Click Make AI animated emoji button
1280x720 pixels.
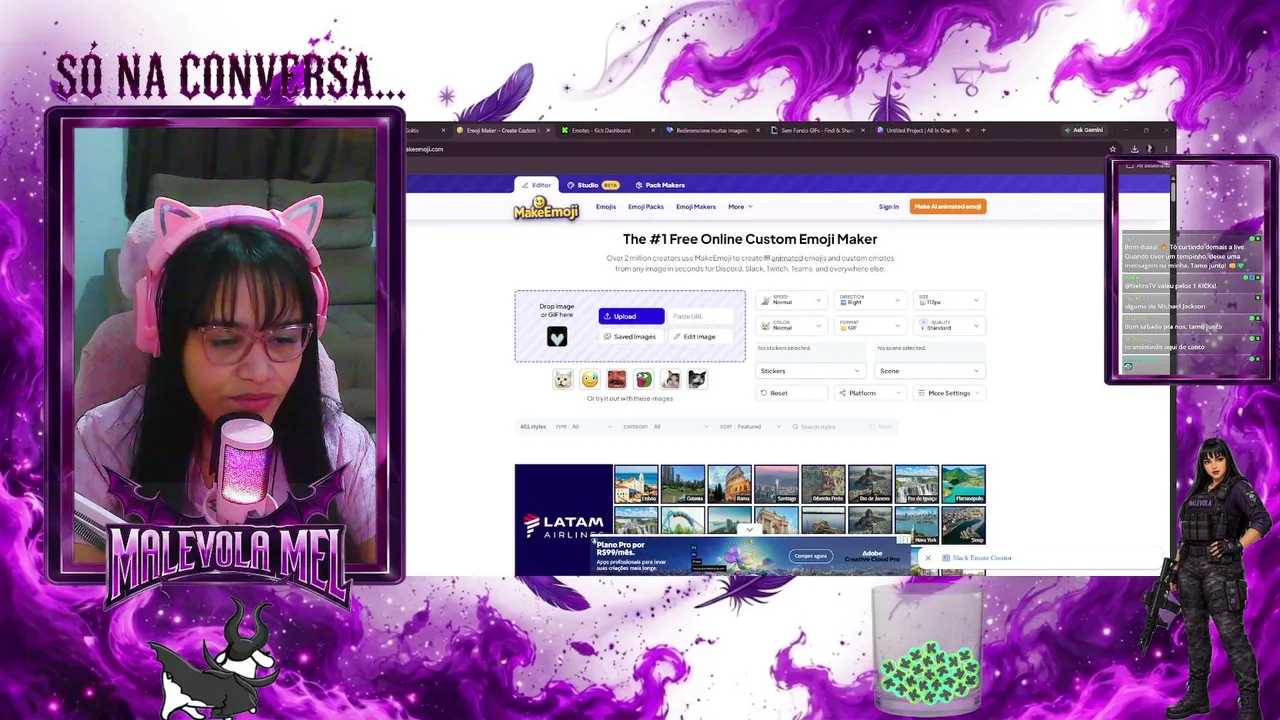948,207
